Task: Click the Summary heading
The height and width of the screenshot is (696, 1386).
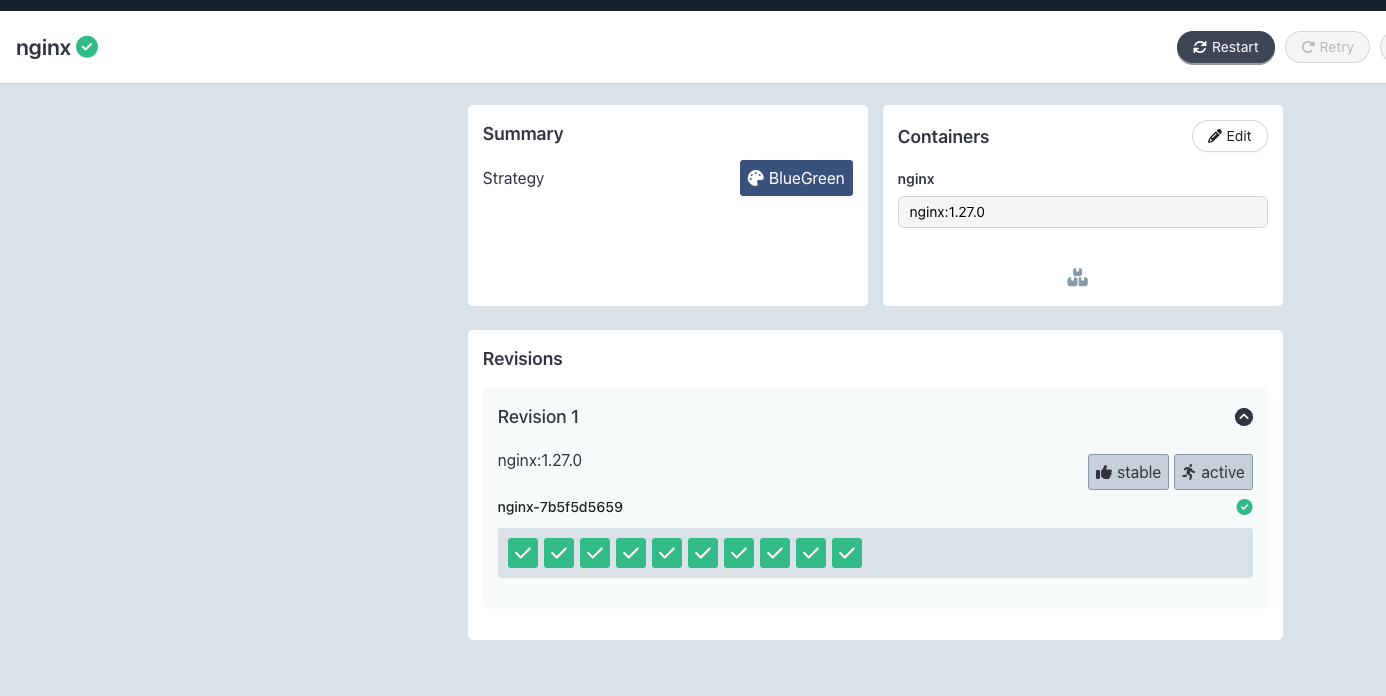Action: [523, 134]
